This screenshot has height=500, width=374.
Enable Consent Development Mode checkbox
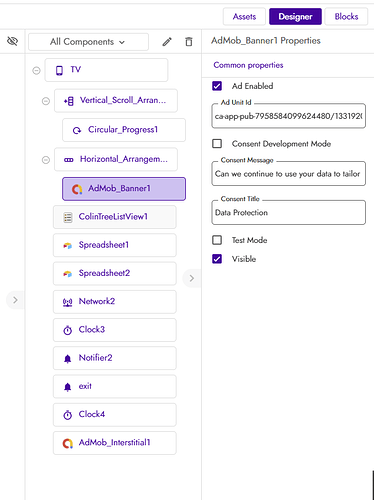pyautogui.click(x=217, y=144)
